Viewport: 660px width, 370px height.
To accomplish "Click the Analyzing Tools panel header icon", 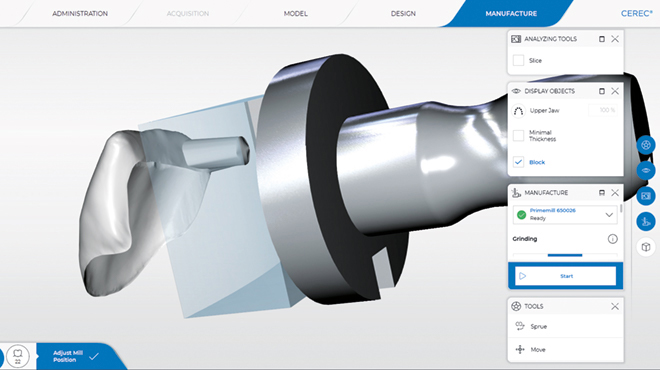I will (x=516, y=39).
